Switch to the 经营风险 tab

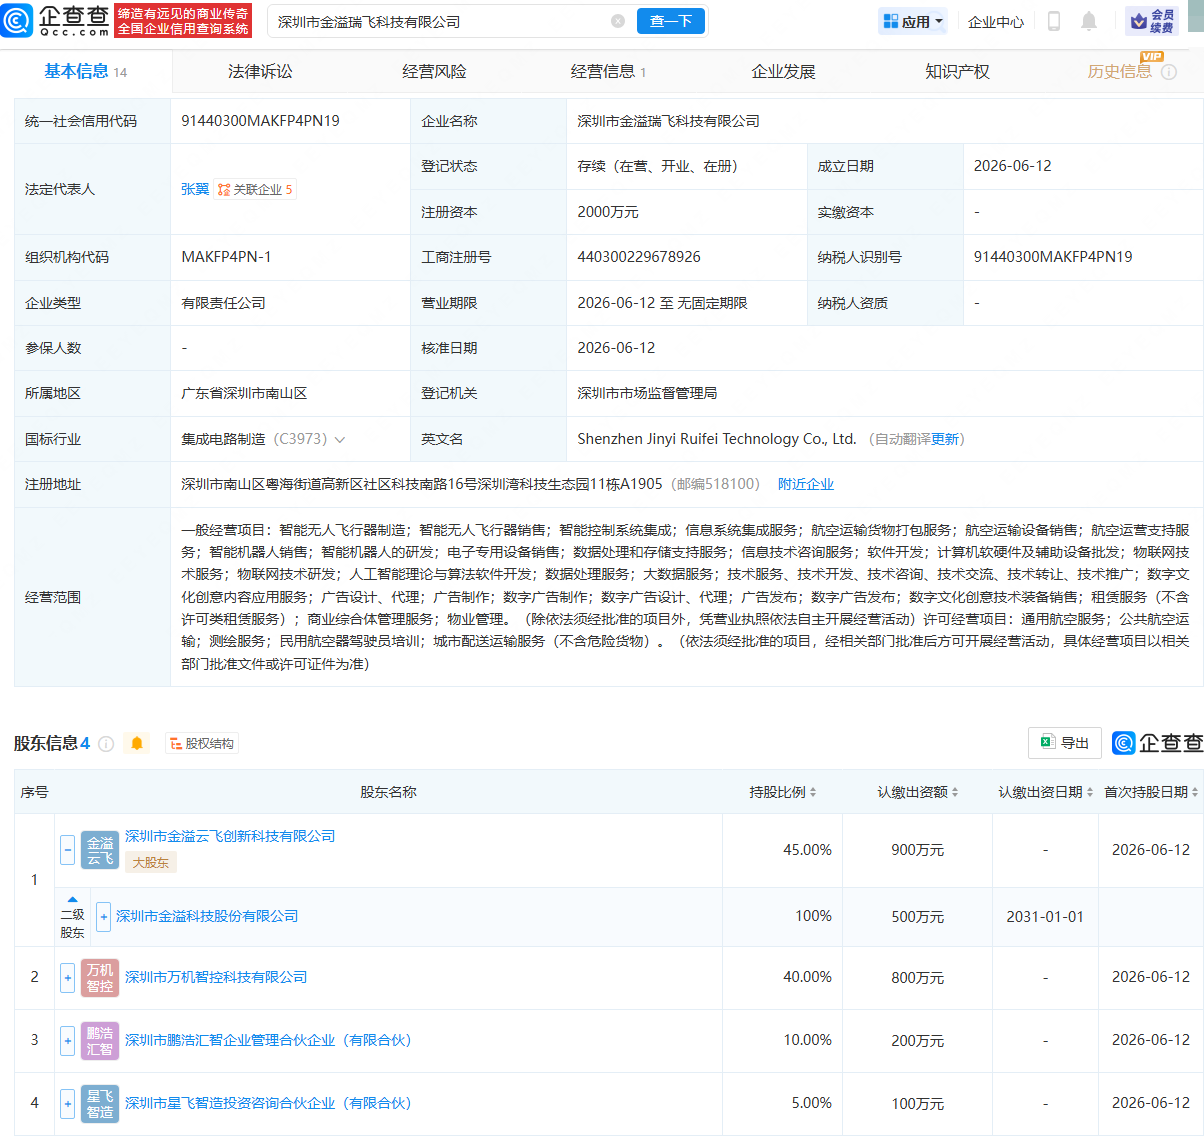coord(434,71)
